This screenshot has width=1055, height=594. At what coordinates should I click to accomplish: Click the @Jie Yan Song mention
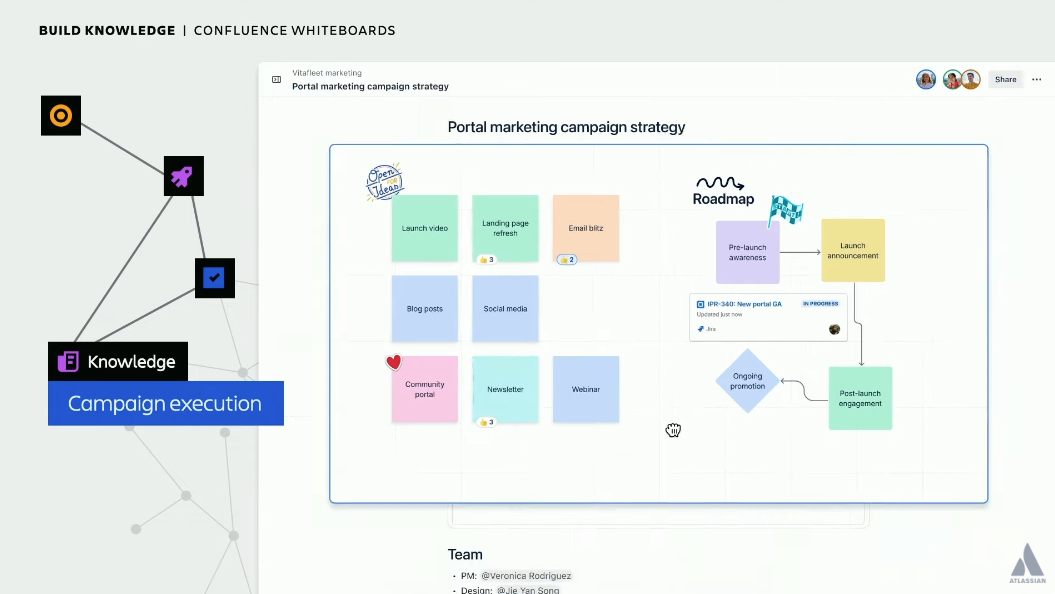click(528, 590)
